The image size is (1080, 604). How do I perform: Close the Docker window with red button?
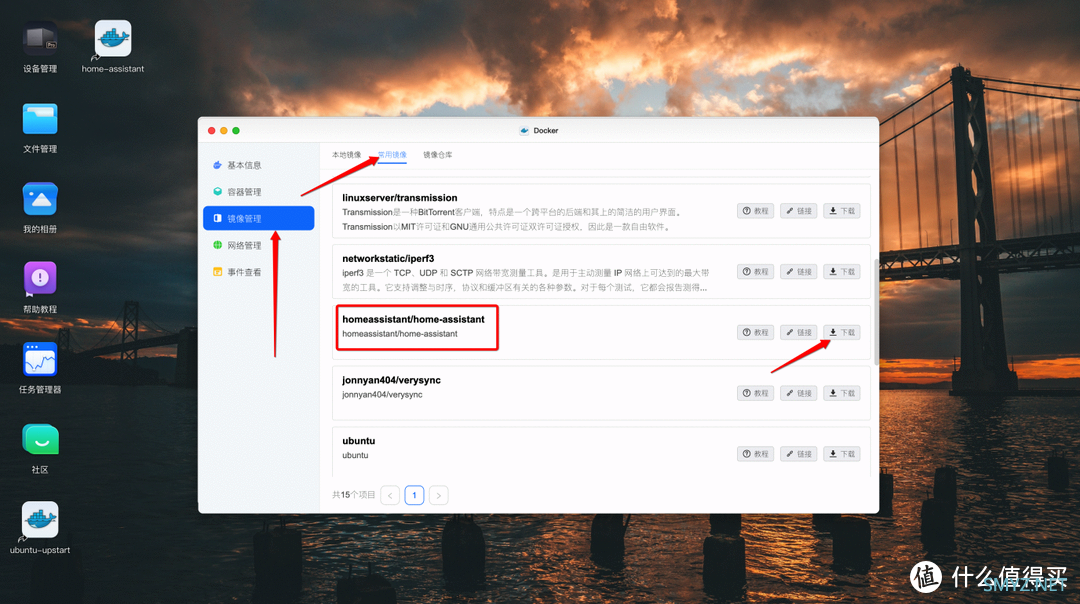211,131
